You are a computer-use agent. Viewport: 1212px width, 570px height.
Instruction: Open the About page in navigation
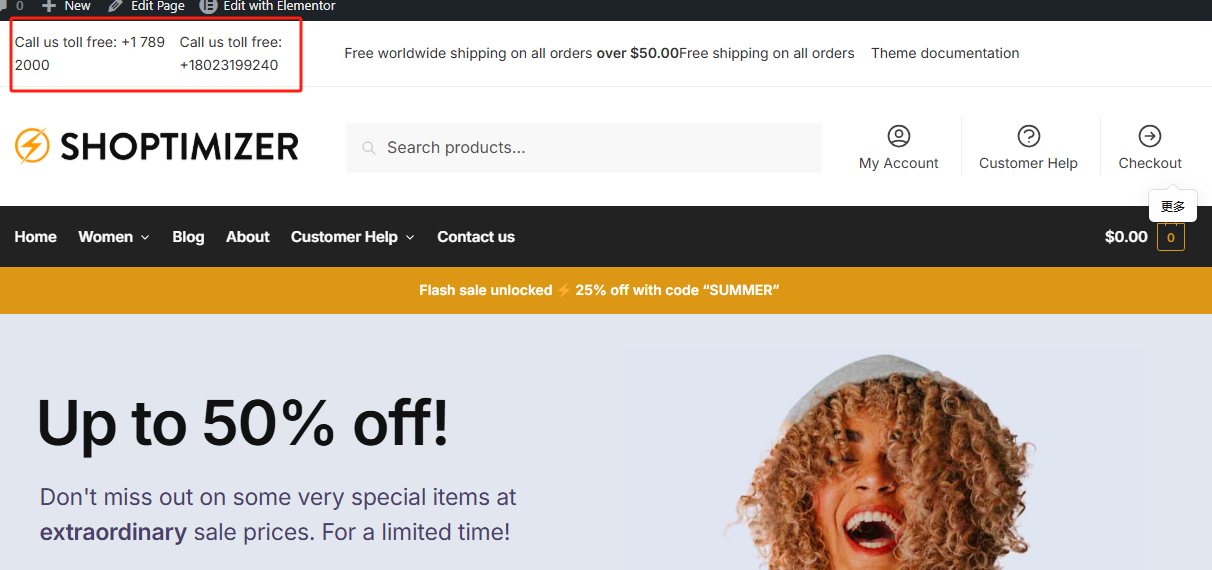247,237
